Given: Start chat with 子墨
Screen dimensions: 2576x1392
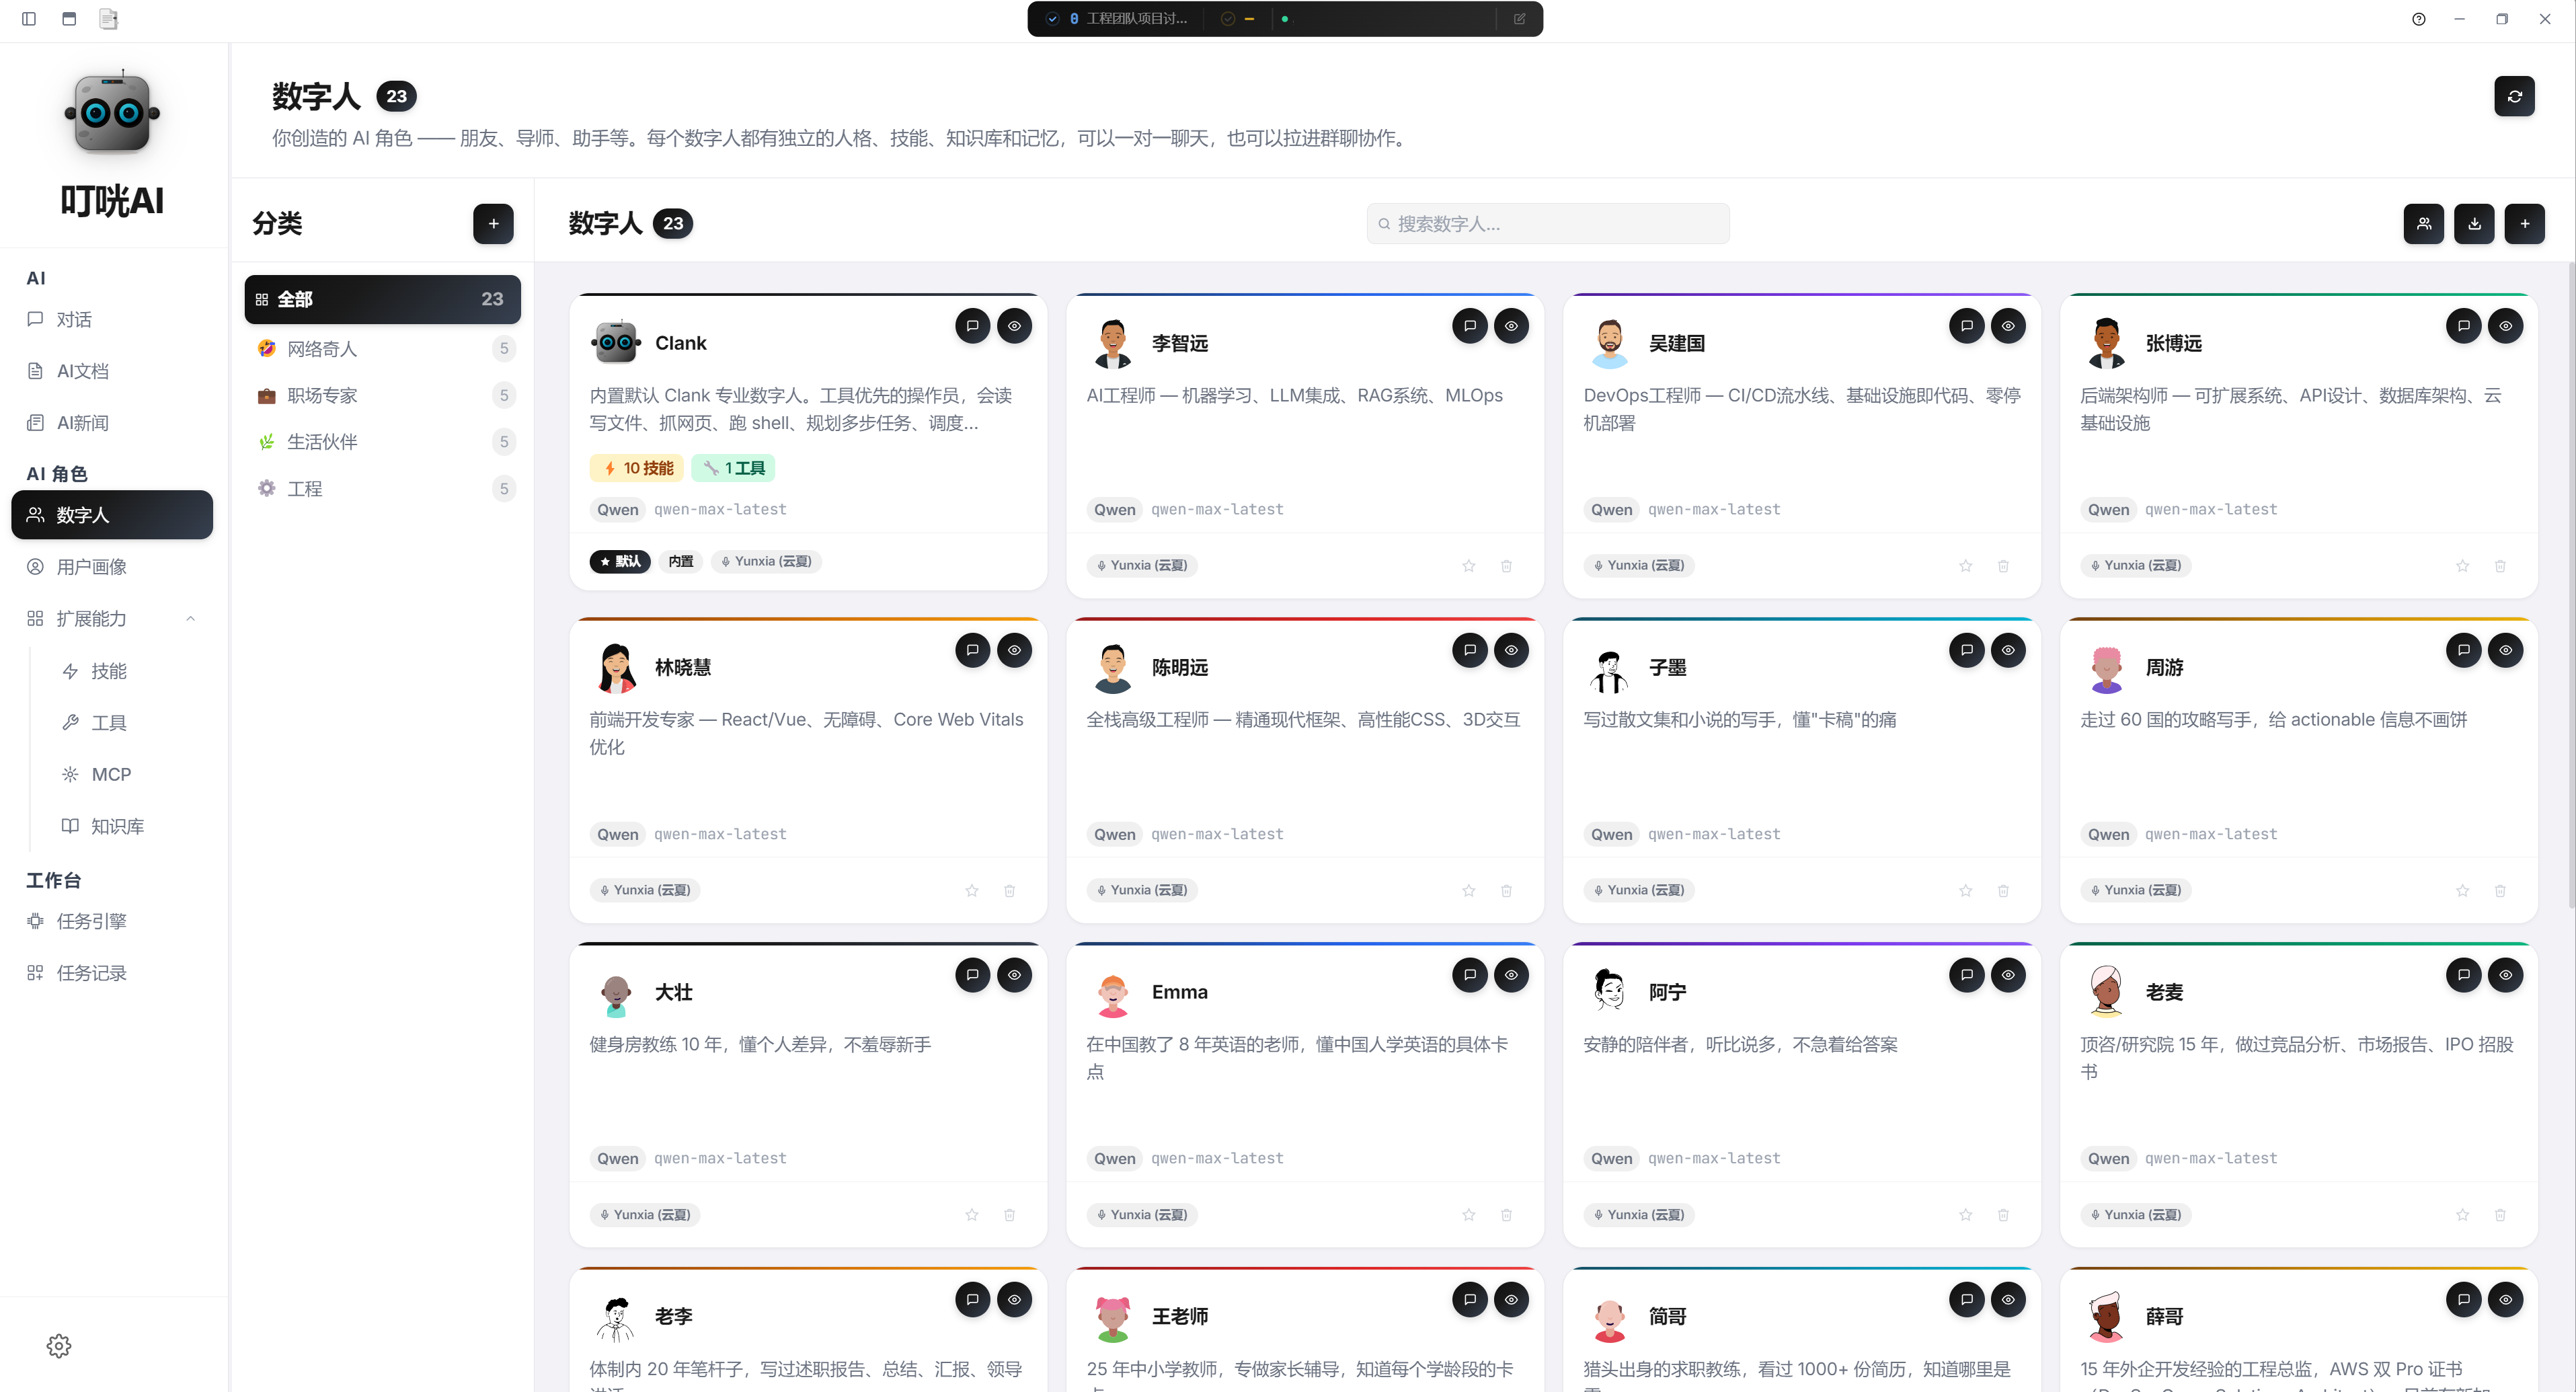Looking at the screenshot, I should coord(1966,650).
